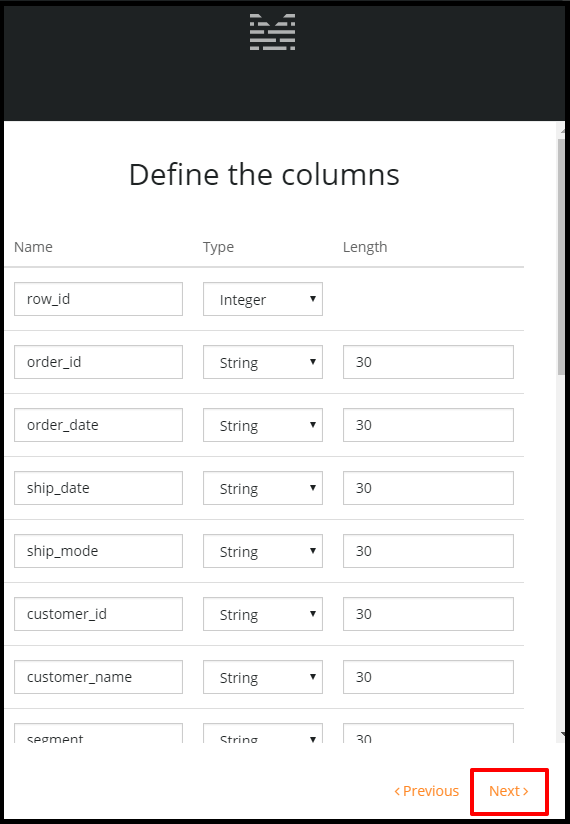
Task: Expand the Type dropdown for ship_date
Action: coord(263,488)
